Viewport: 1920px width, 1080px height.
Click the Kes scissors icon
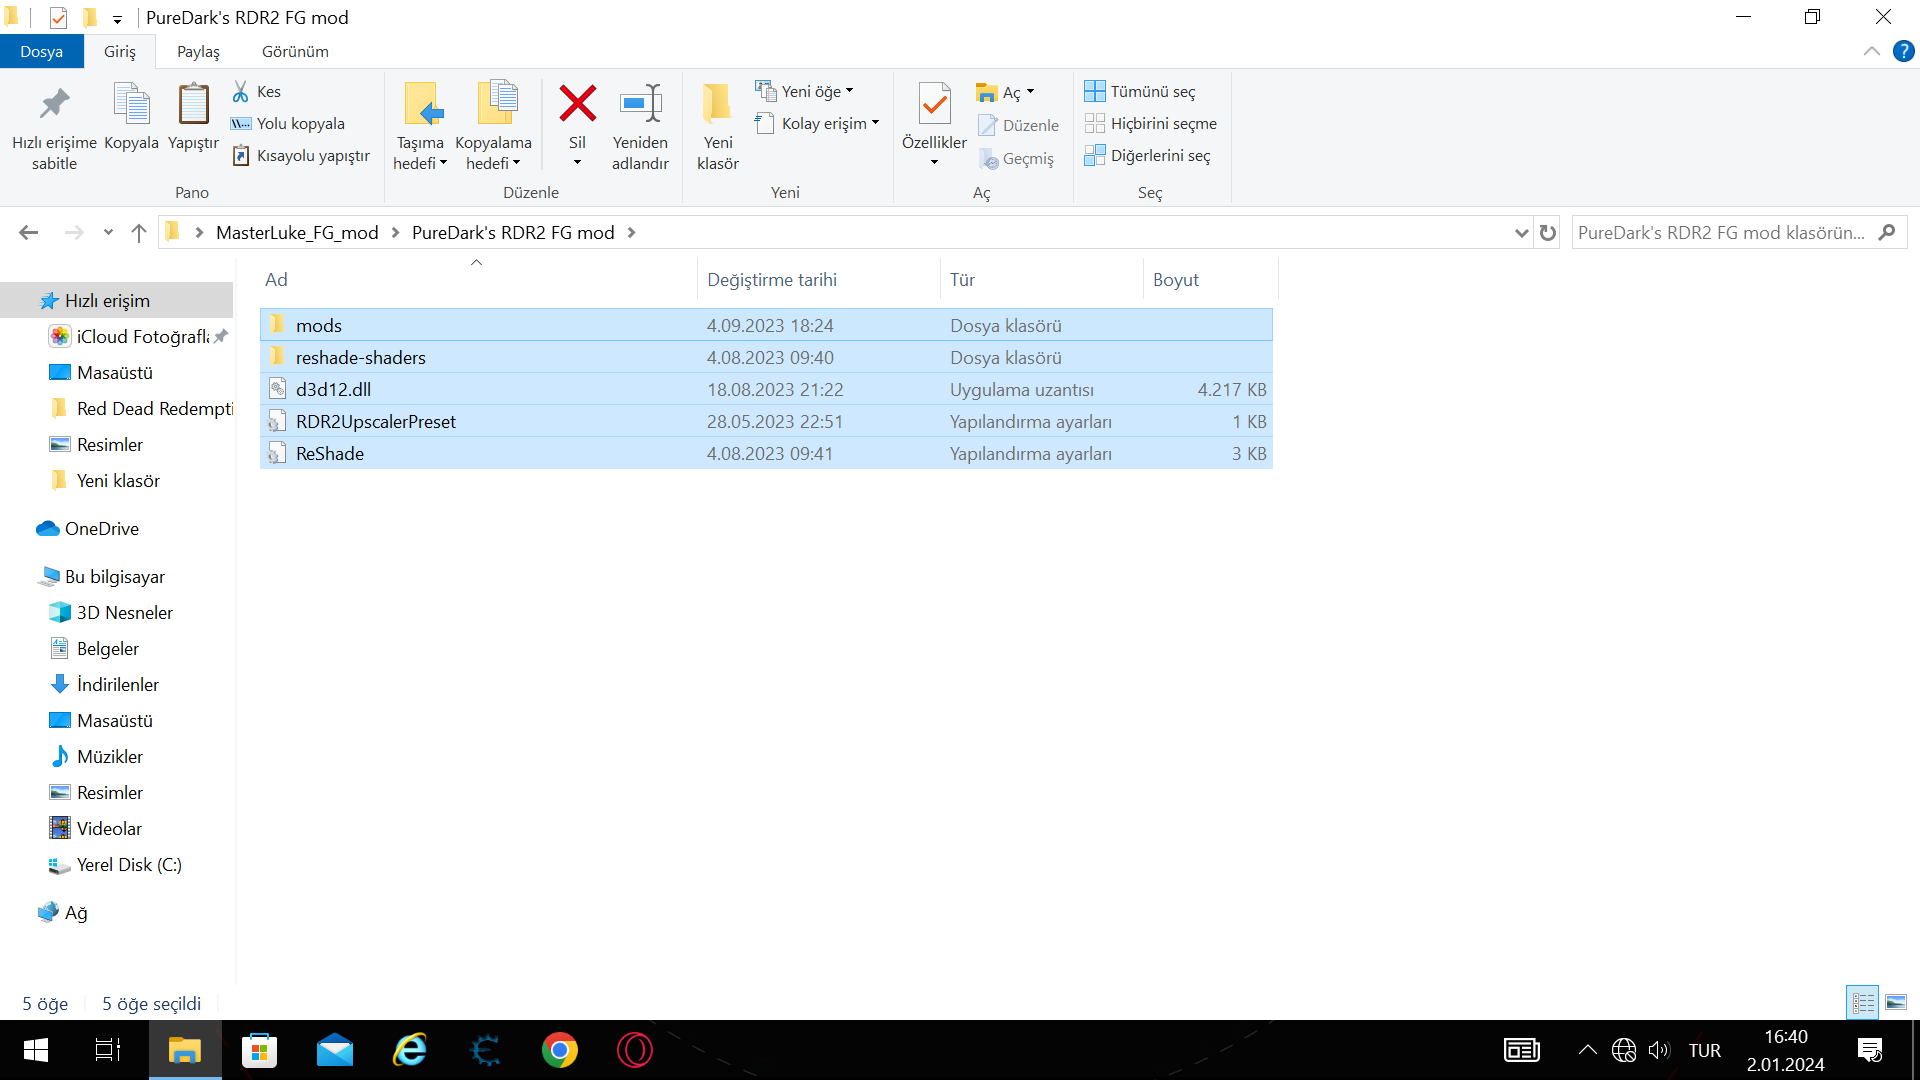click(x=241, y=91)
